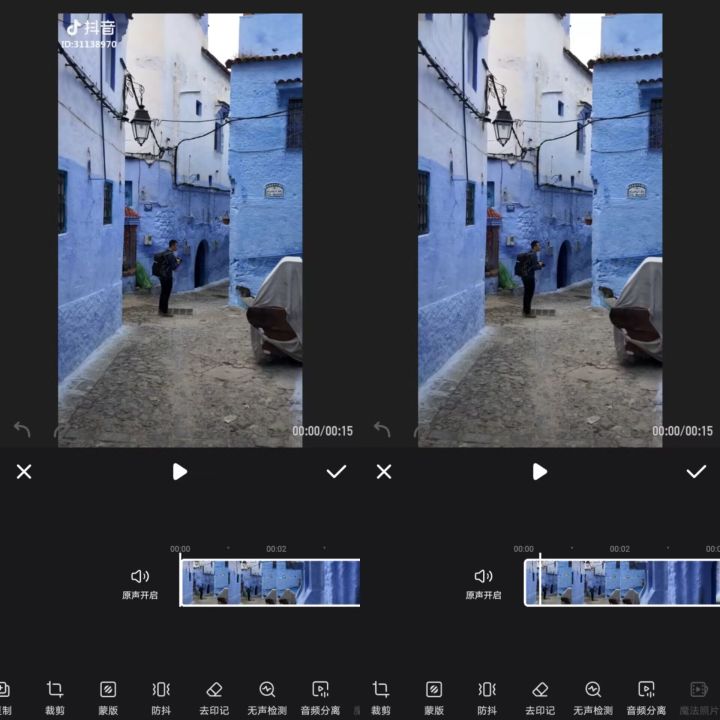Click the 00:02 mark on right timeline ruler
The image size is (720, 720).
[x=620, y=549]
